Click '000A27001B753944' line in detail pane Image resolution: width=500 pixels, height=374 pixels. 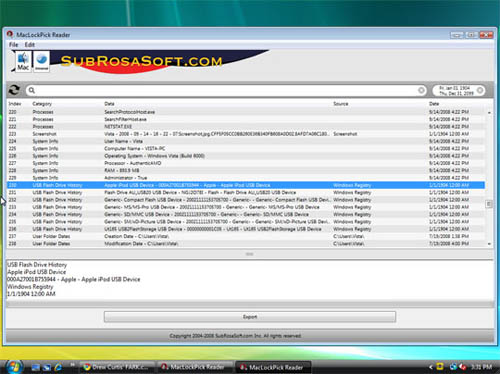(74, 279)
